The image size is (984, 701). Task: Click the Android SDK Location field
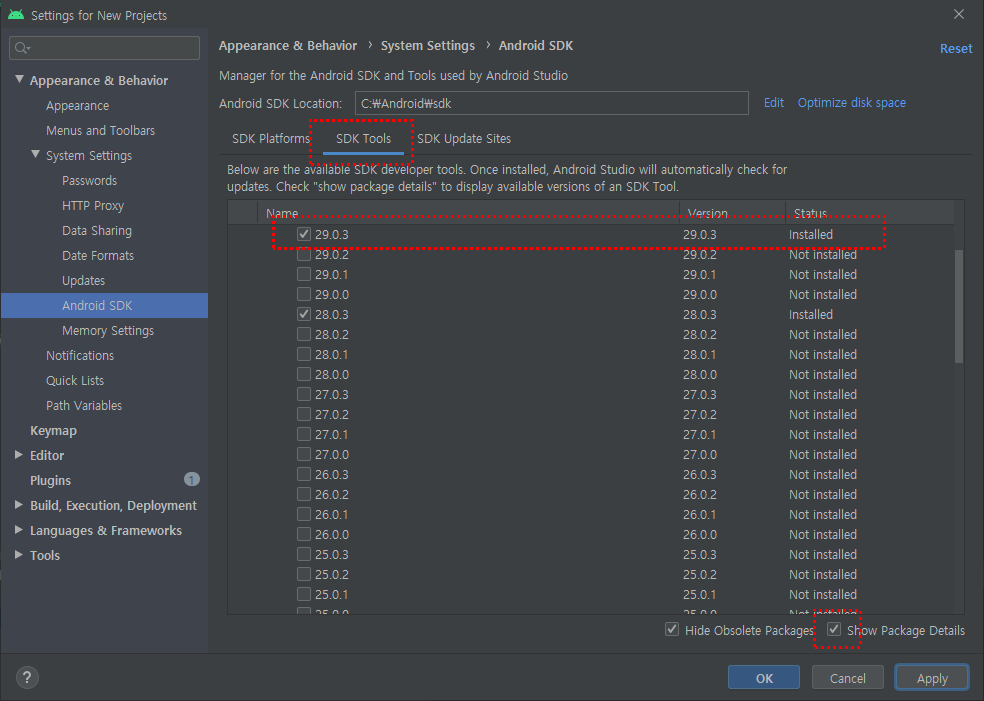[x=552, y=103]
